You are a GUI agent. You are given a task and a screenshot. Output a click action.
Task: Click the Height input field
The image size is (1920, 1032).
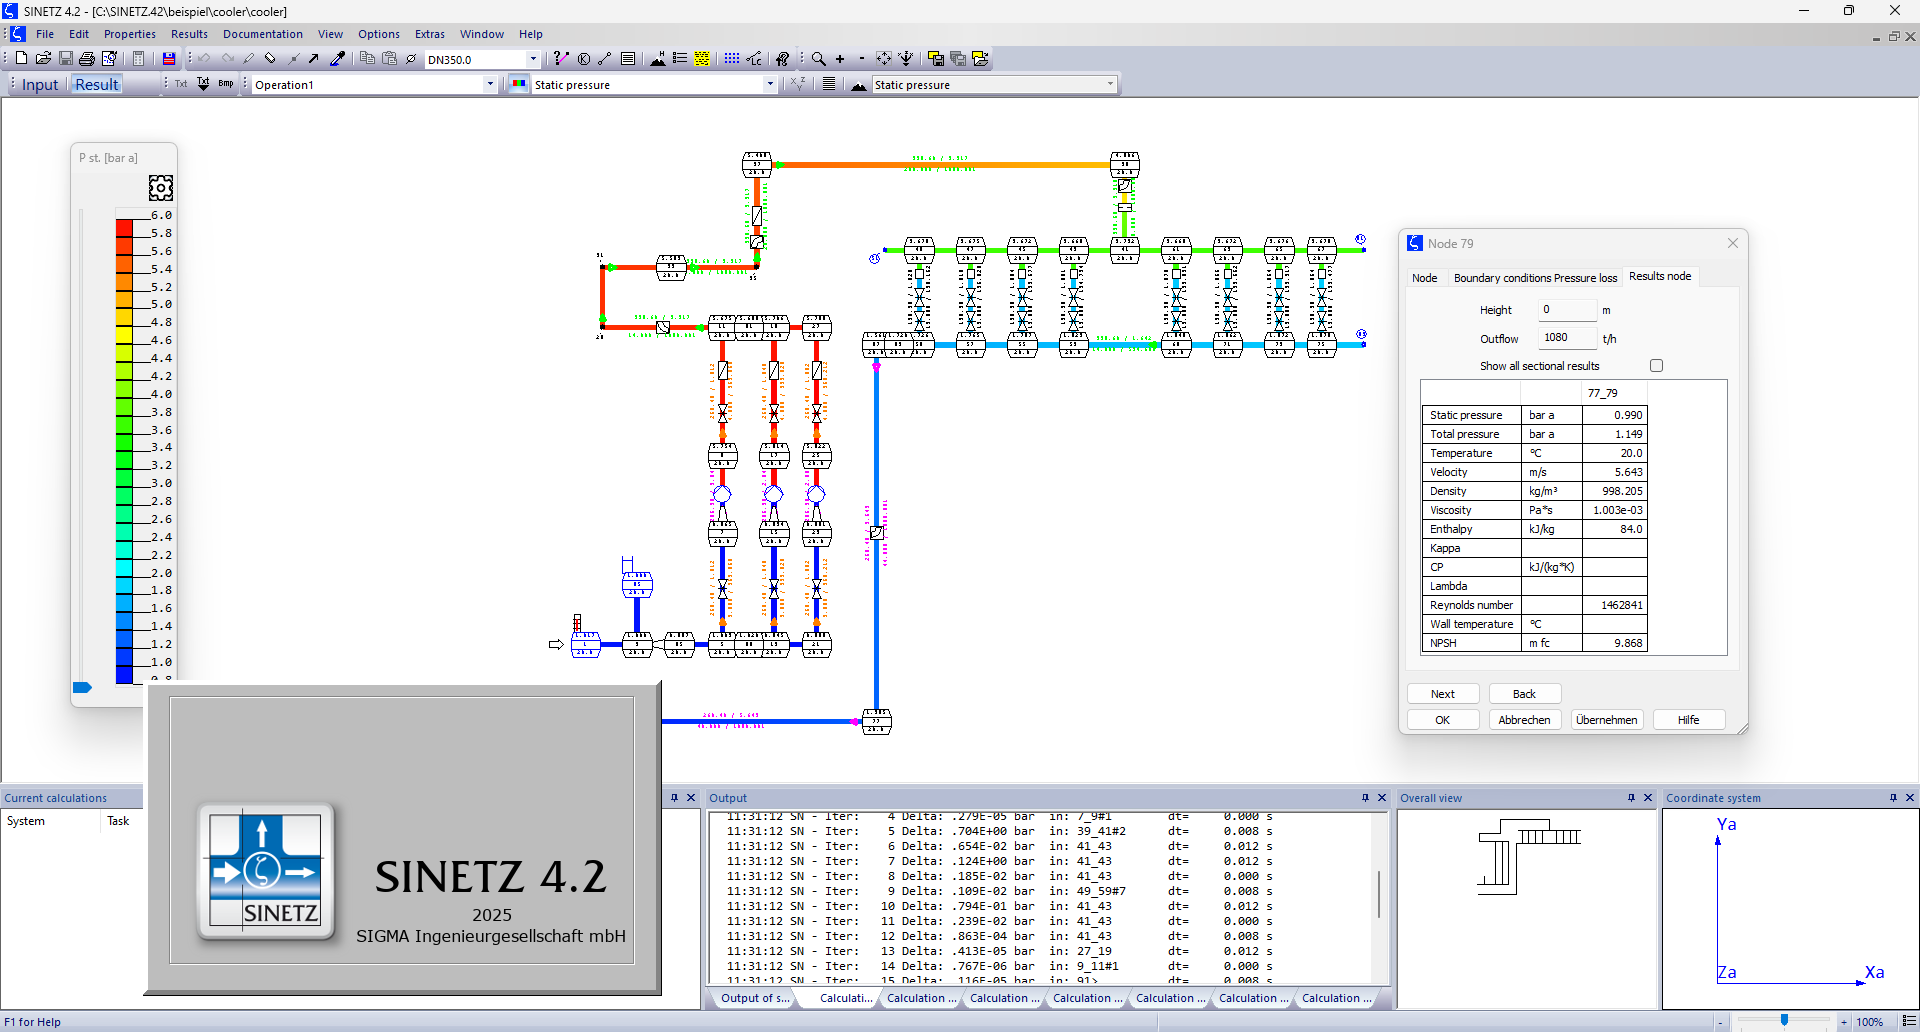tap(1567, 310)
